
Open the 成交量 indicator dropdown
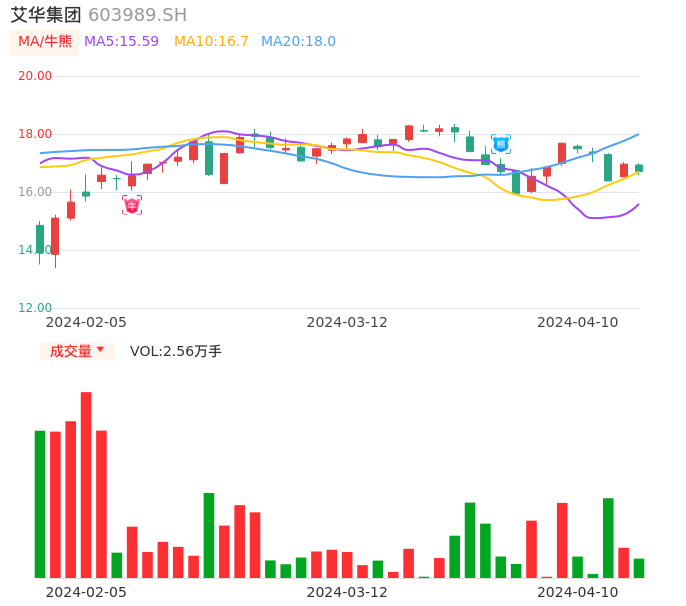(71, 351)
